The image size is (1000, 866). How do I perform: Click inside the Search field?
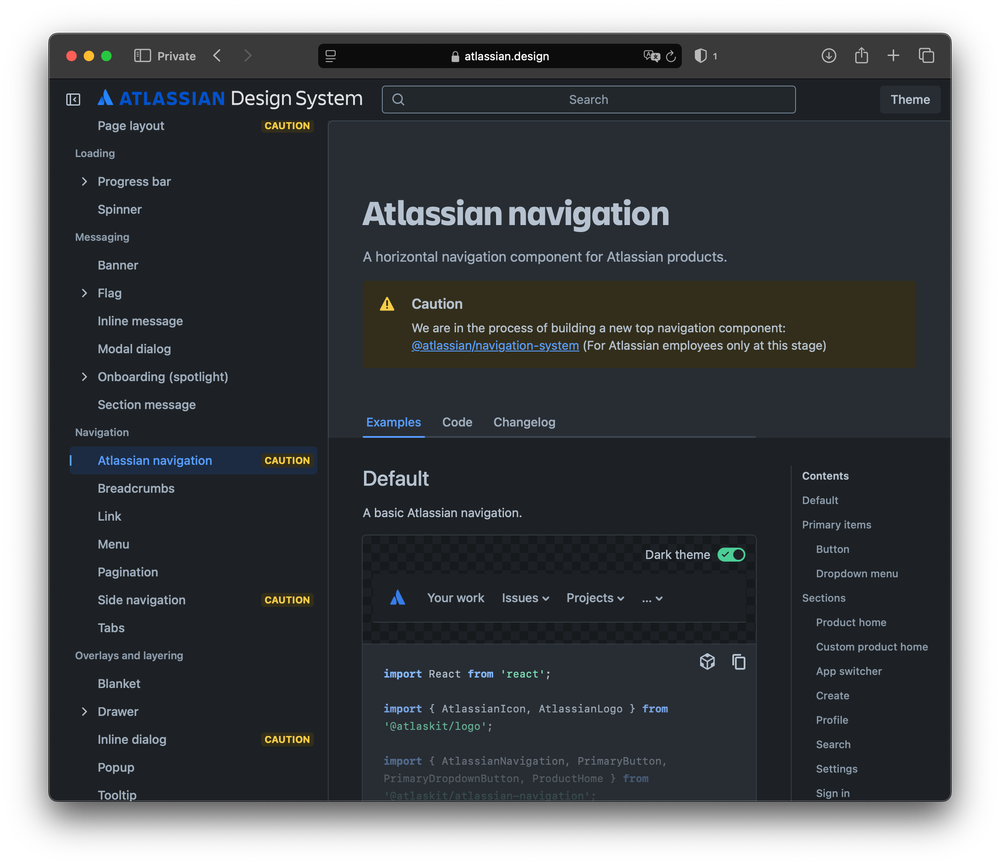[588, 99]
